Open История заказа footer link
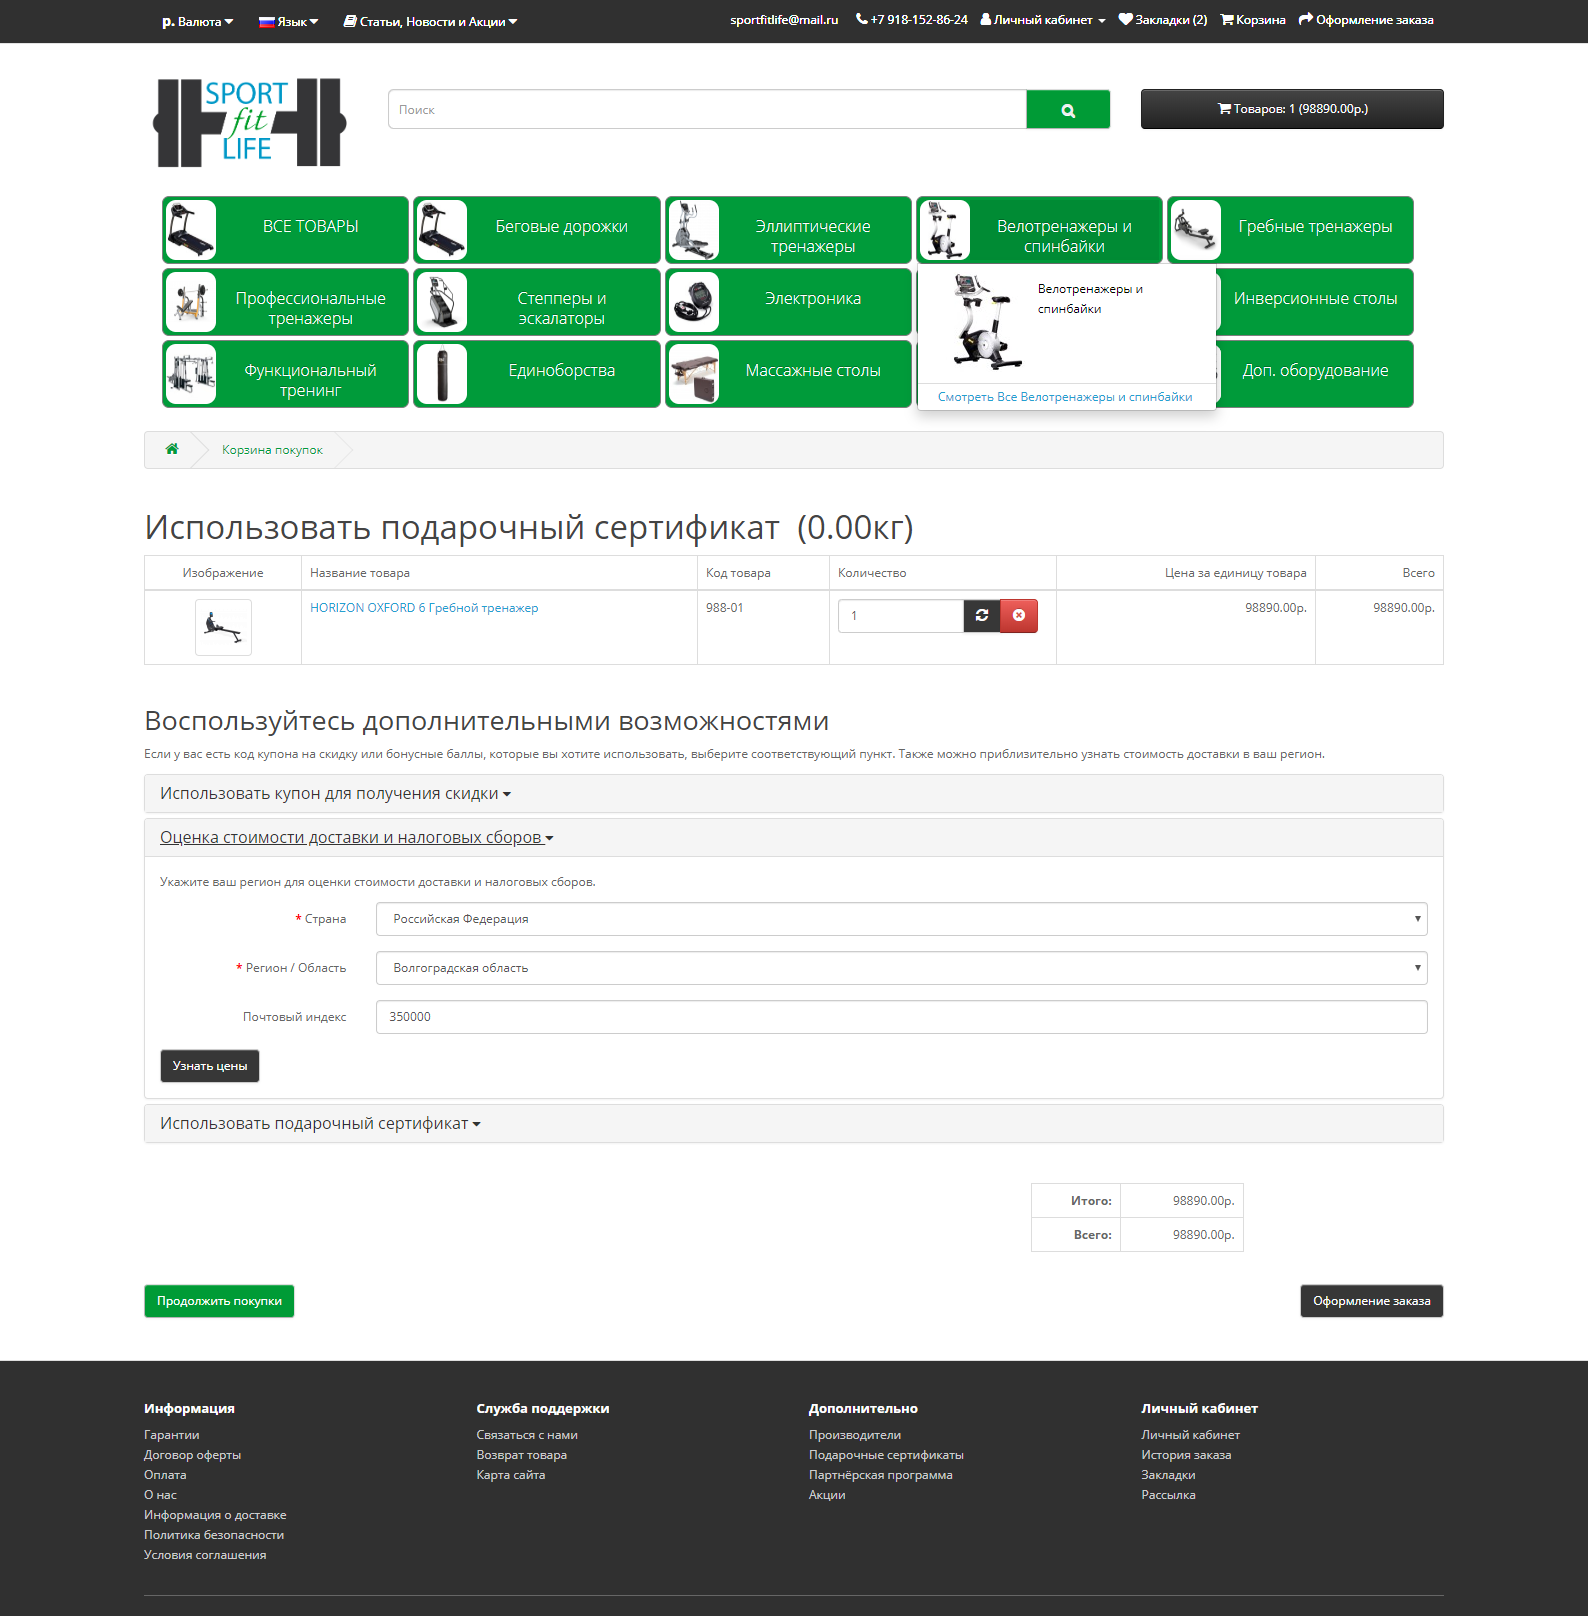1588x1616 pixels. click(x=1186, y=1455)
